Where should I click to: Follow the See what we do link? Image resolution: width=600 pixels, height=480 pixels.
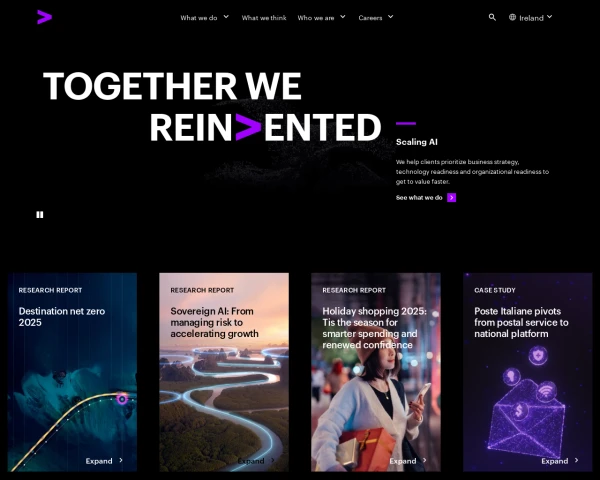pyautogui.click(x=419, y=198)
